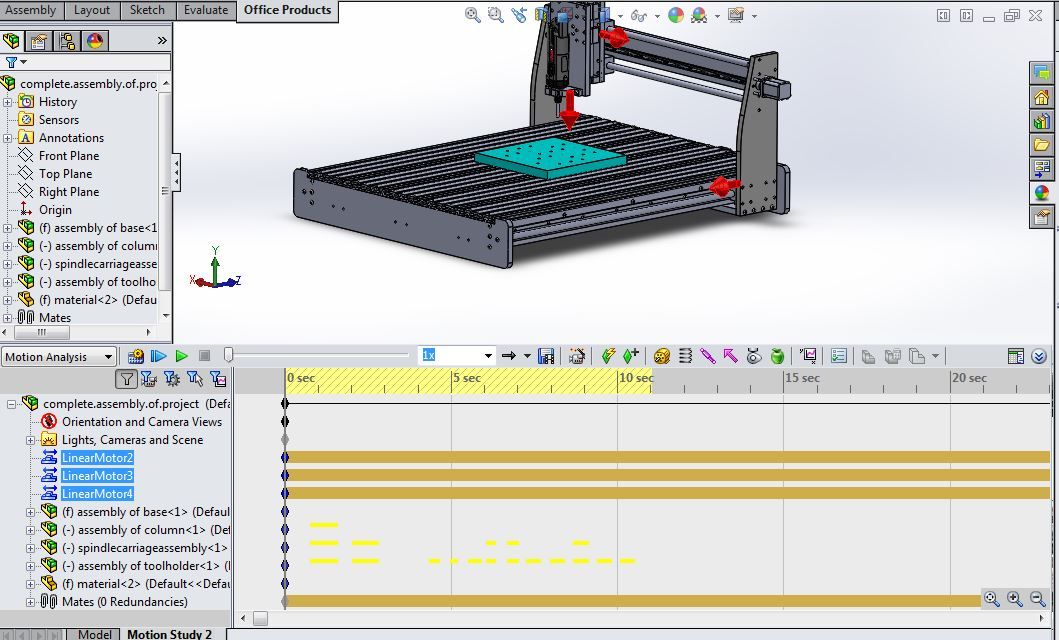Switch to the Sketch tab
Image resolution: width=1059 pixels, height=640 pixels.
(147, 10)
